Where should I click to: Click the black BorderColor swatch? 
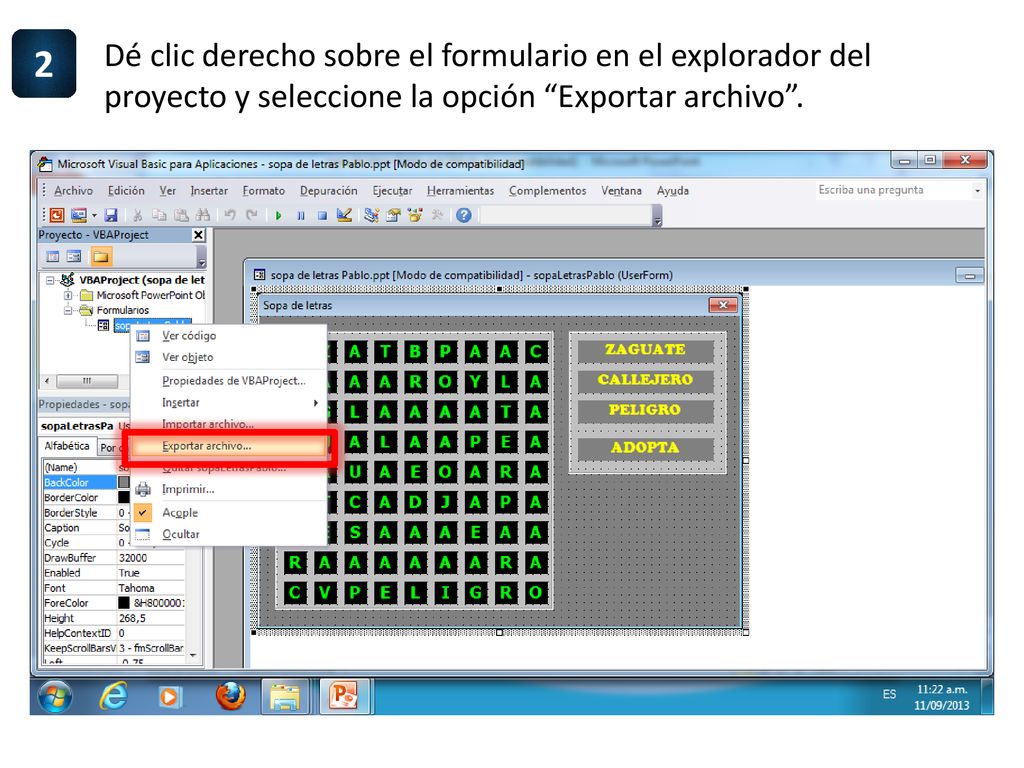[x=123, y=498]
